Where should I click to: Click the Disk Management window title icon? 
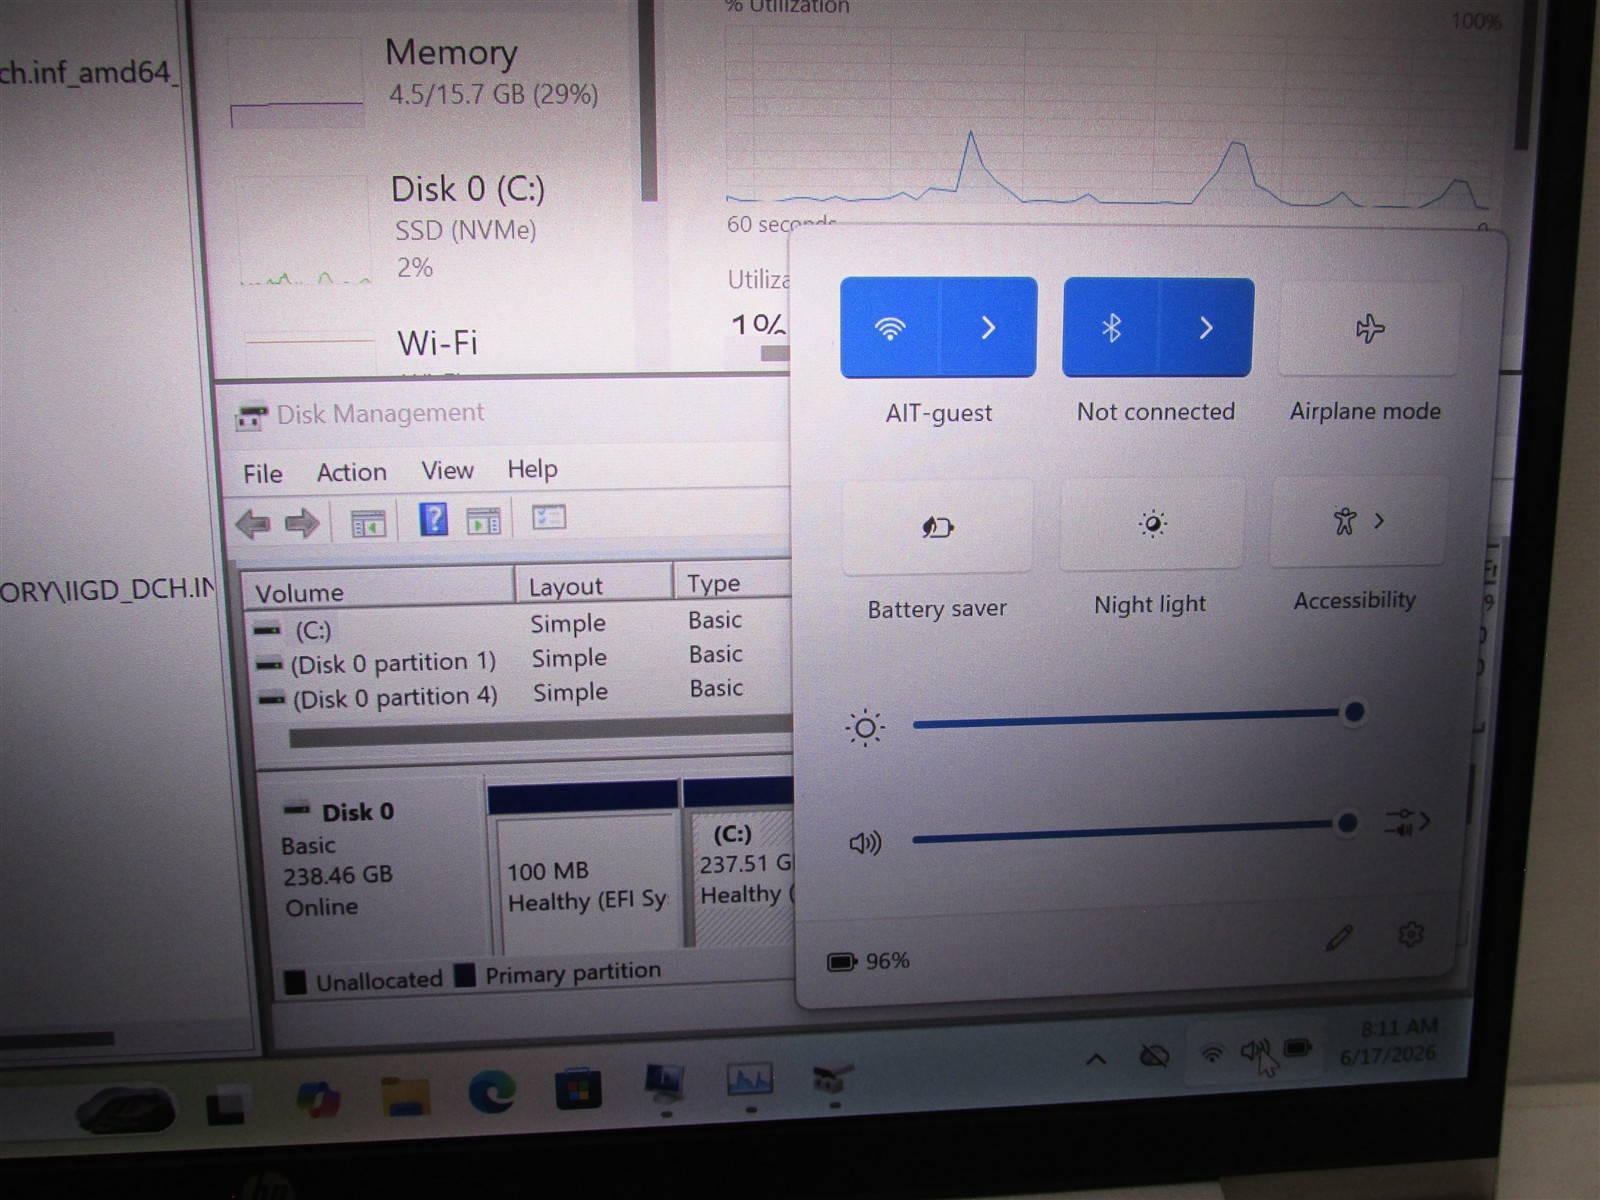(251, 416)
